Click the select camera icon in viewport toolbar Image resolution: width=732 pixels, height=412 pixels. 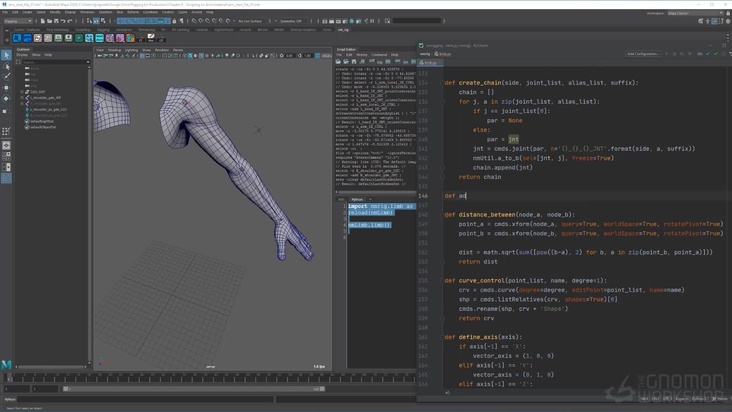pos(98,56)
